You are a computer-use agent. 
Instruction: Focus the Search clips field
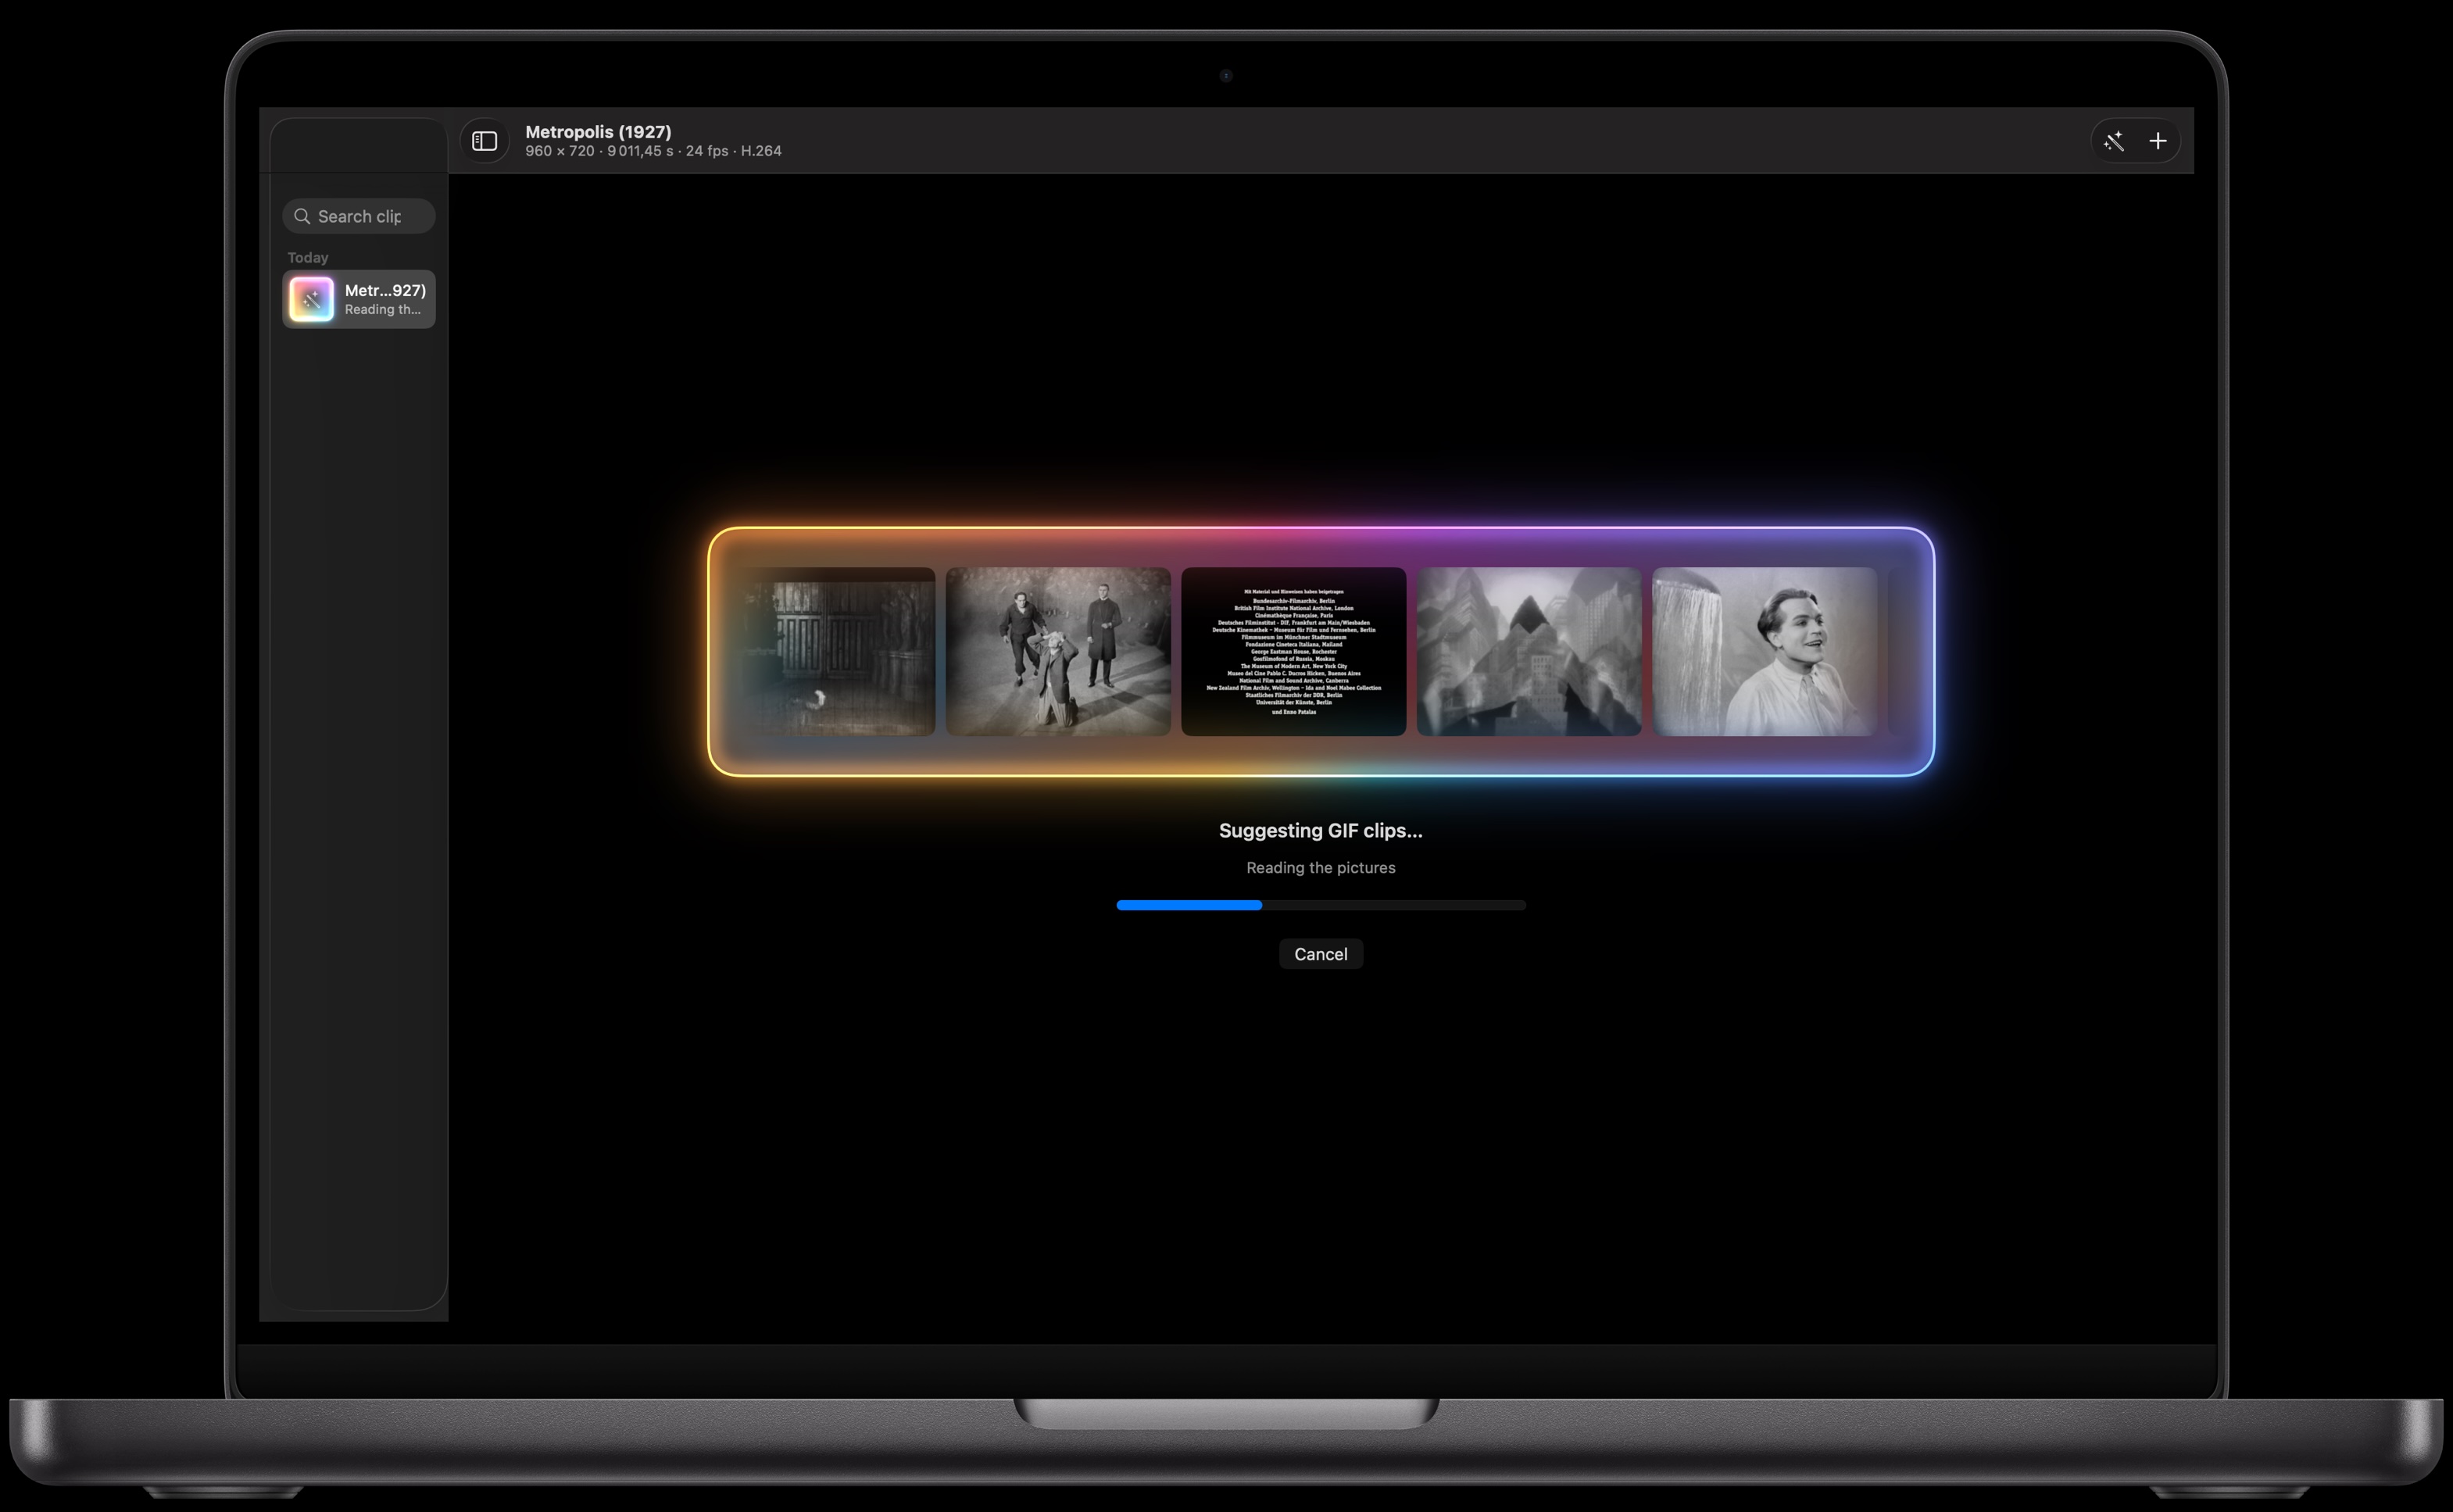tap(359, 216)
